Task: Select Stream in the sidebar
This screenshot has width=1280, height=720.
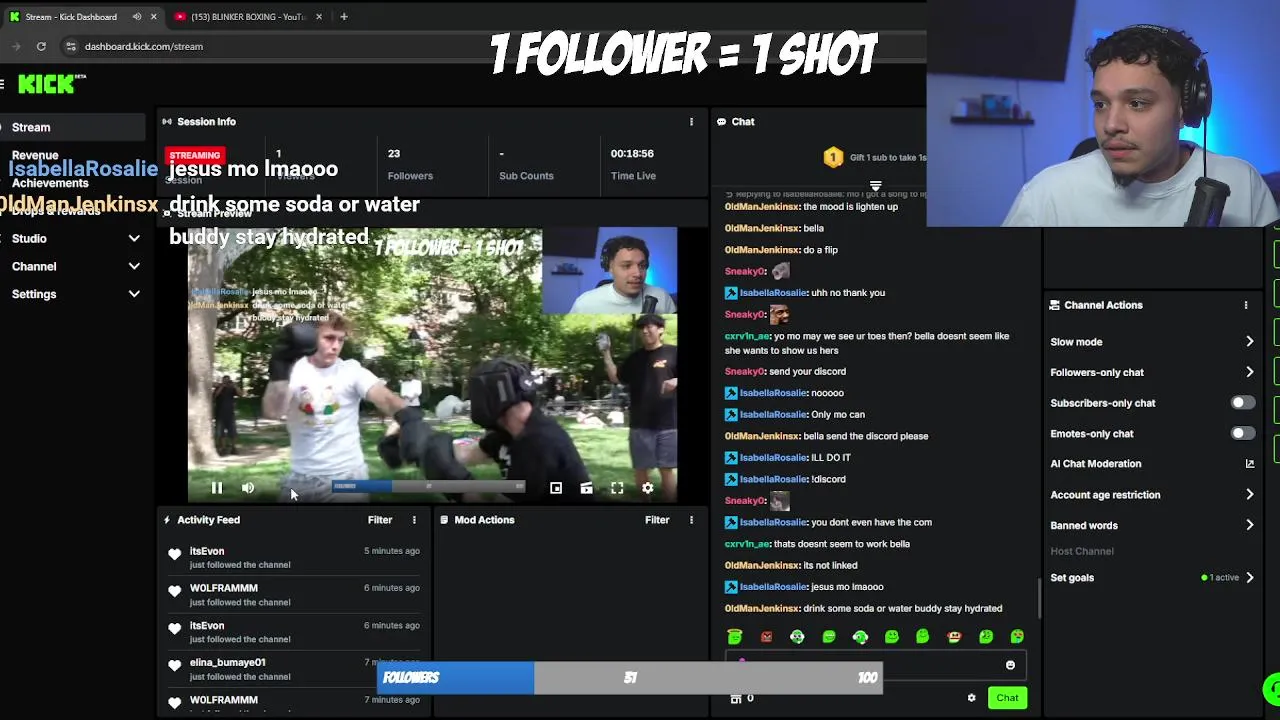Action: (x=73, y=127)
